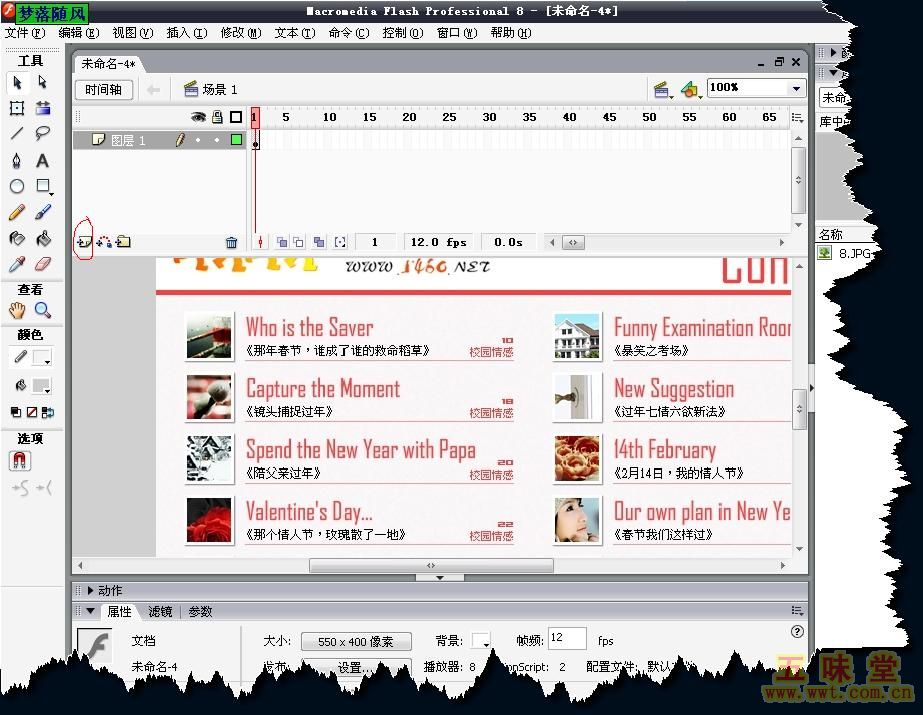Switch to the 滤镜 tab
This screenshot has width=923, height=715.
point(160,612)
